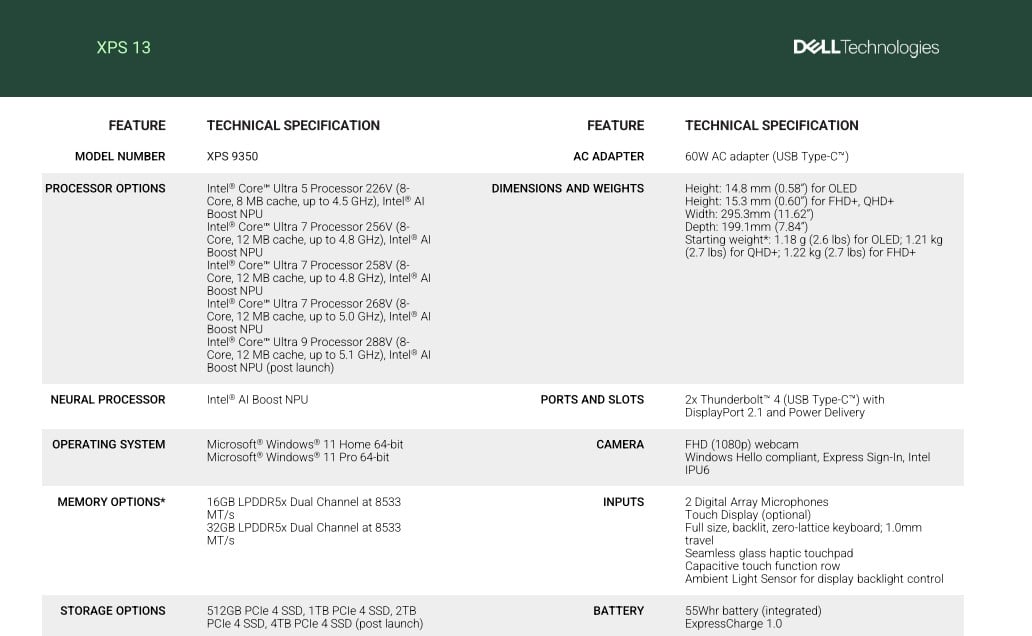
Task: Click the NEURAL PROCESSOR label
Action: click(x=108, y=400)
